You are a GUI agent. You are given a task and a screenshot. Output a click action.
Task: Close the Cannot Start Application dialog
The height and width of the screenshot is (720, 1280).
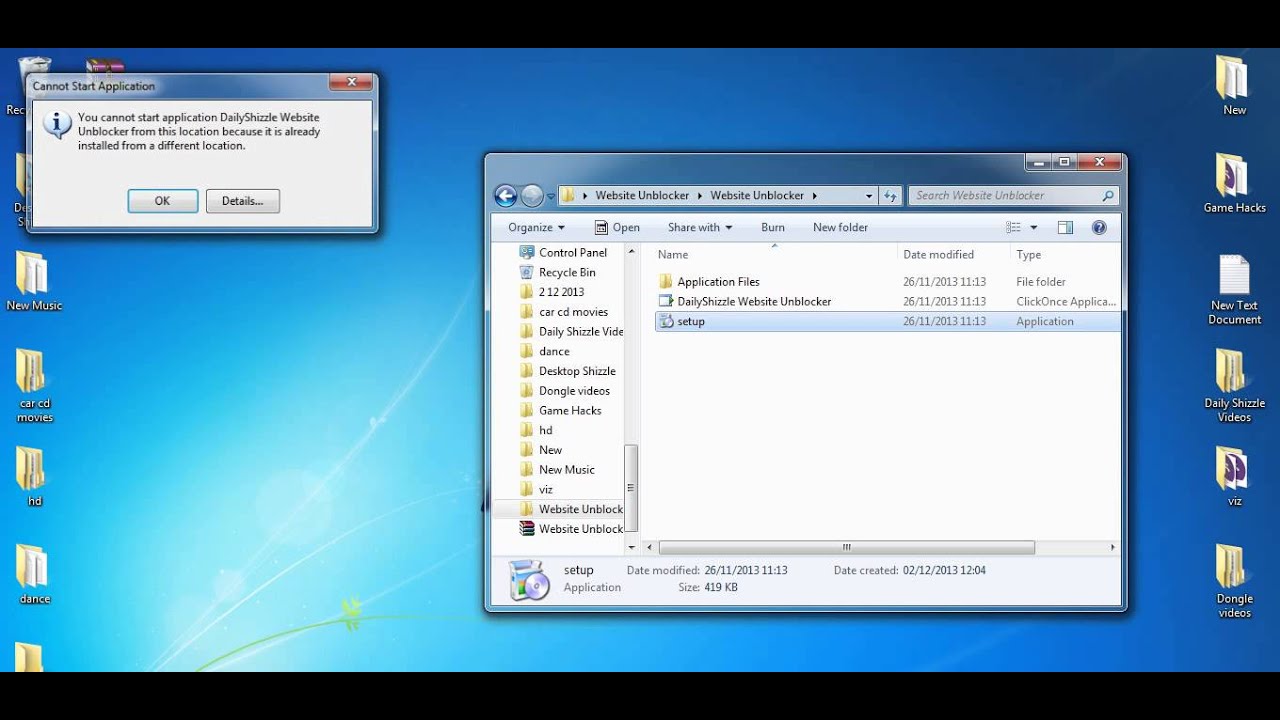[351, 82]
